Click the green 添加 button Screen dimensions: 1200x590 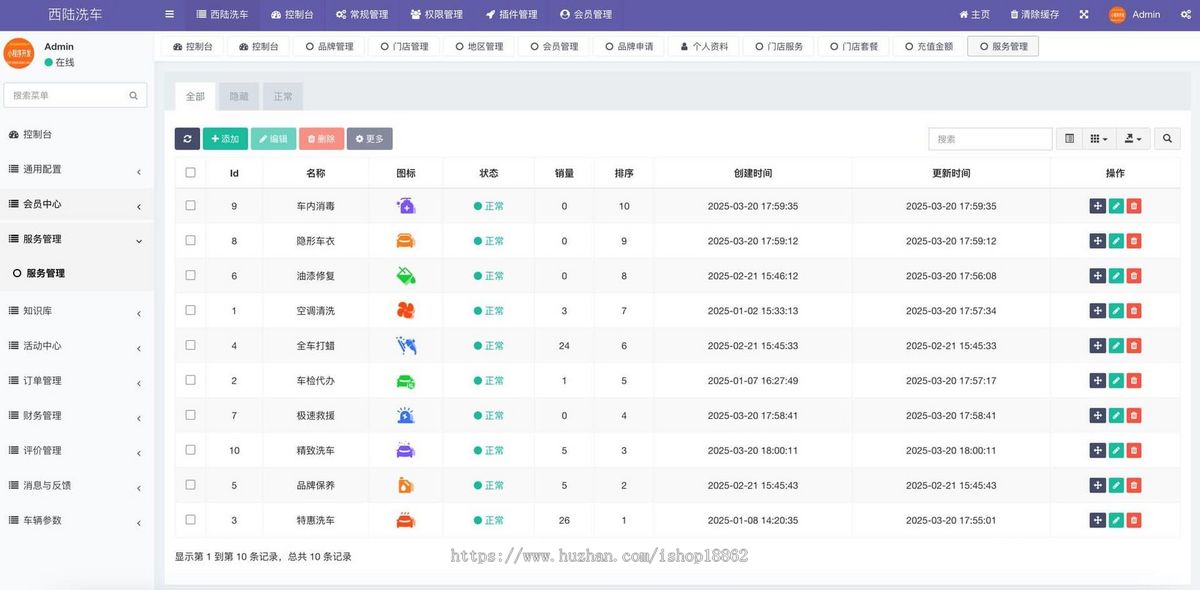(x=225, y=139)
